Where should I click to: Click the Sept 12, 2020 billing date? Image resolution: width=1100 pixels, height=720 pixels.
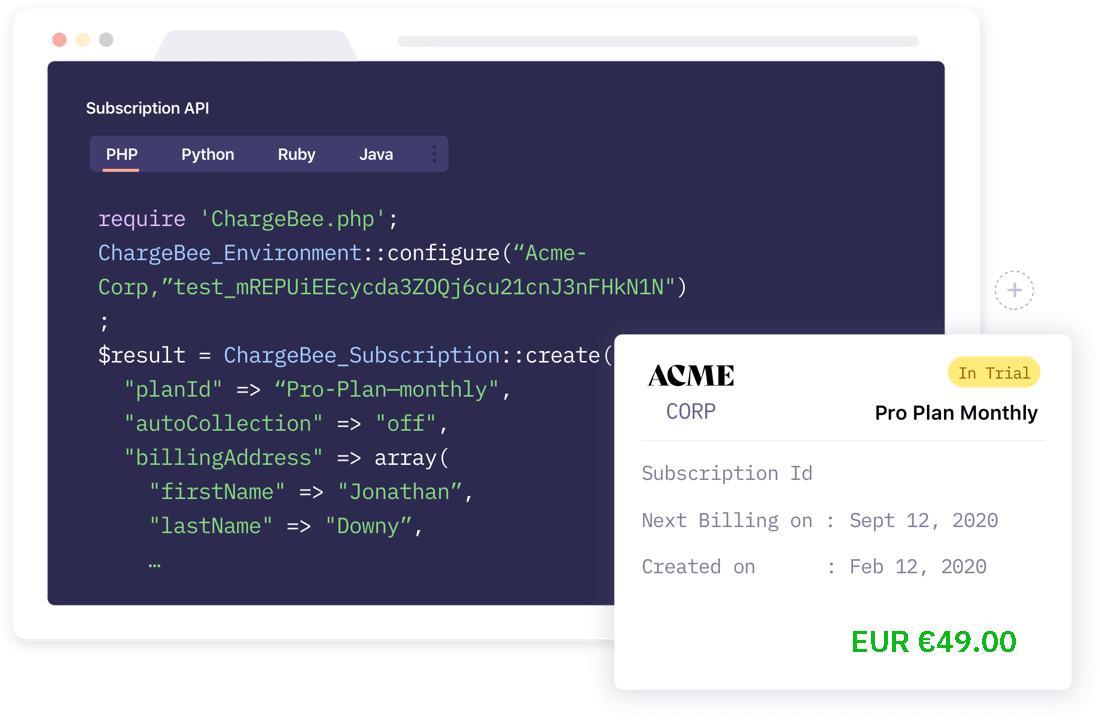point(923,520)
